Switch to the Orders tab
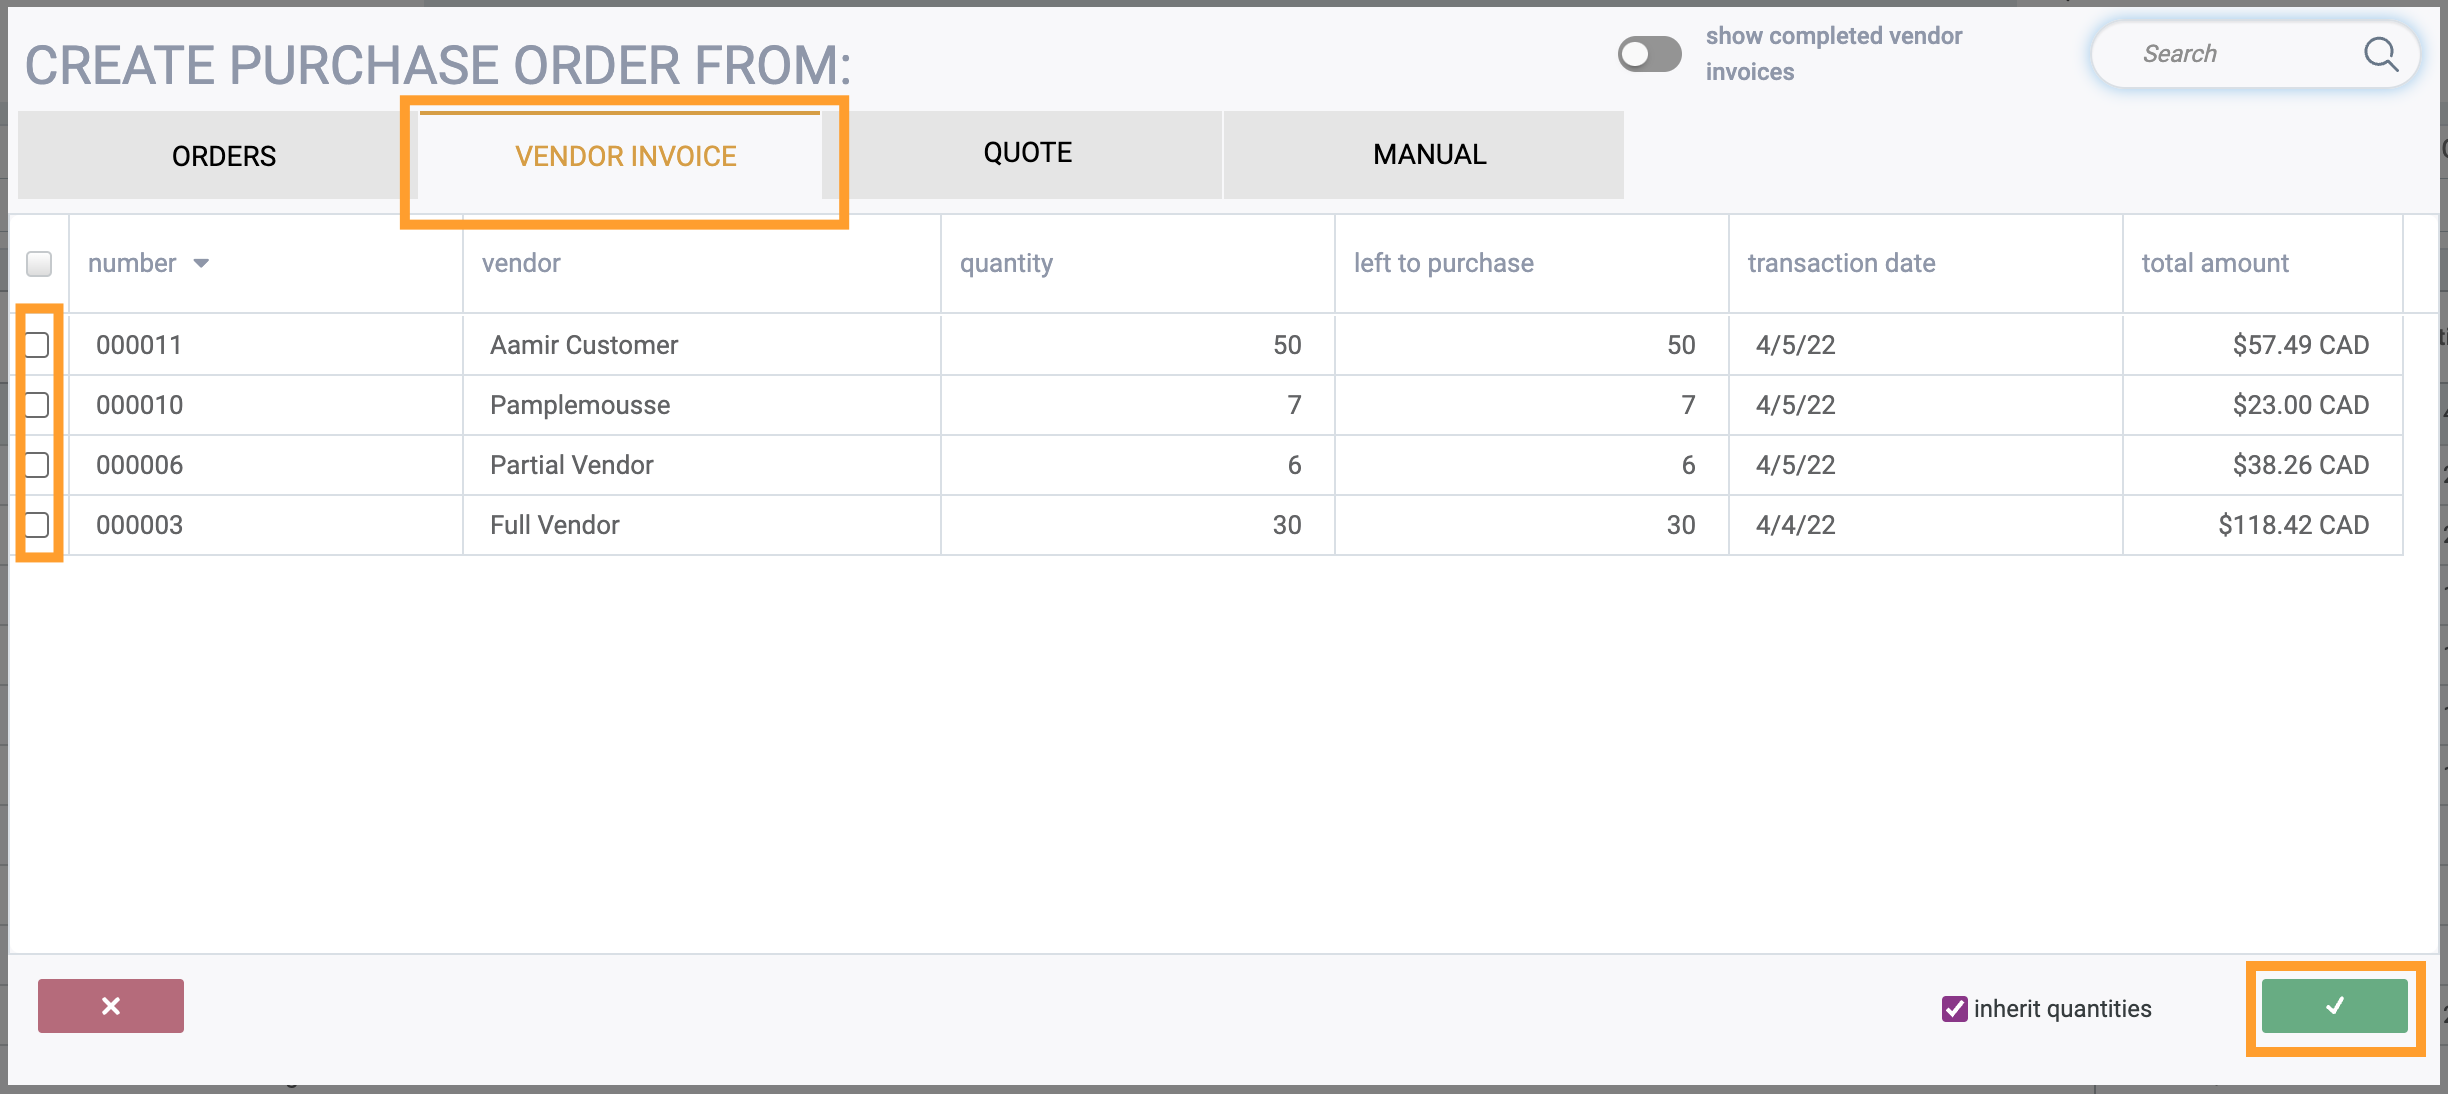Image resolution: width=2448 pixels, height=1094 pixels. pos(223,156)
